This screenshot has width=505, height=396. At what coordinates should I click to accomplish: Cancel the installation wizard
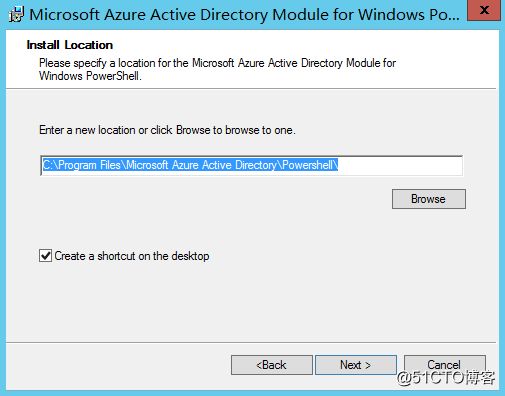[x=444, y=365]
